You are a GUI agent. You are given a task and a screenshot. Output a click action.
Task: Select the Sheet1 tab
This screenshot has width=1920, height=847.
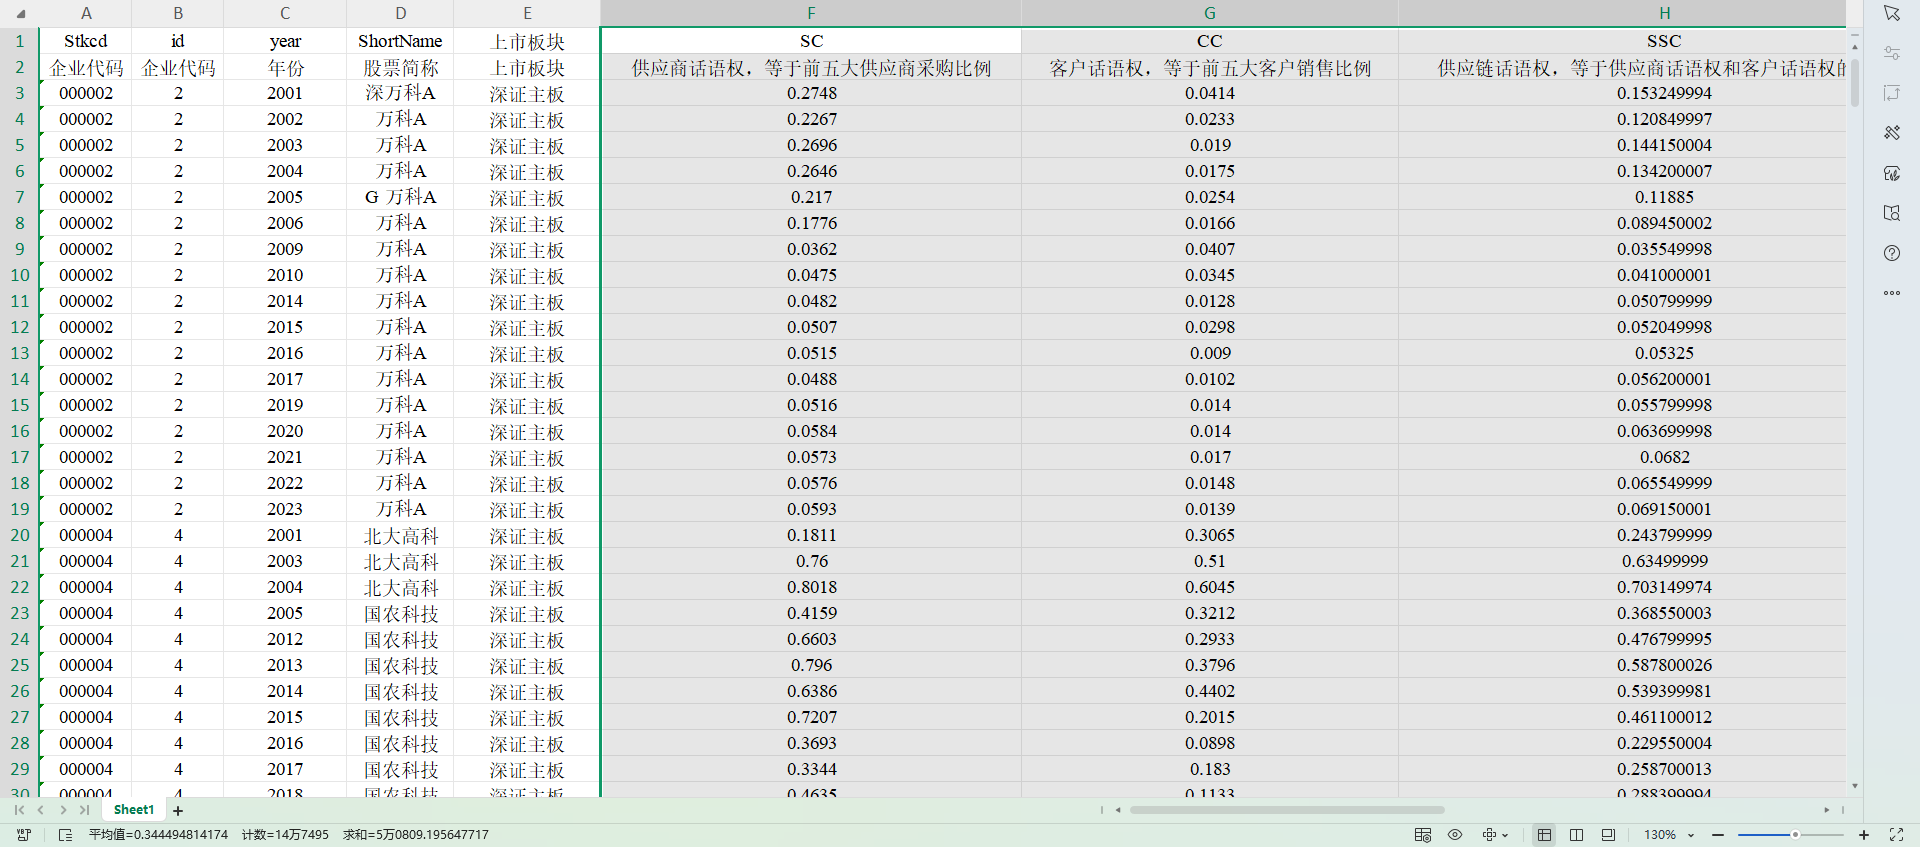(x=134, y=810)
